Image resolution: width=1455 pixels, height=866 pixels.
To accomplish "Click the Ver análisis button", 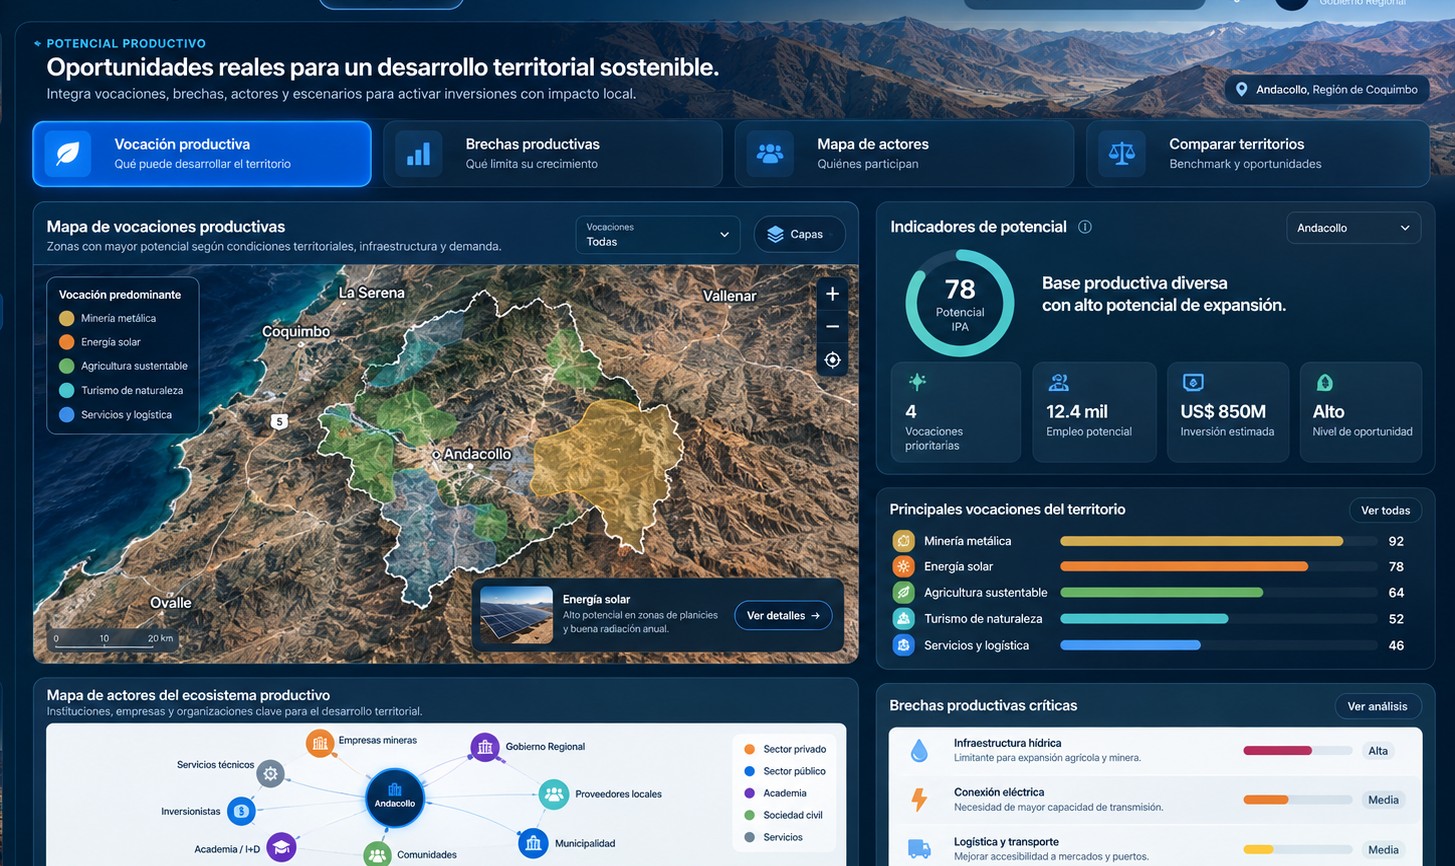I will [1377, 706].
